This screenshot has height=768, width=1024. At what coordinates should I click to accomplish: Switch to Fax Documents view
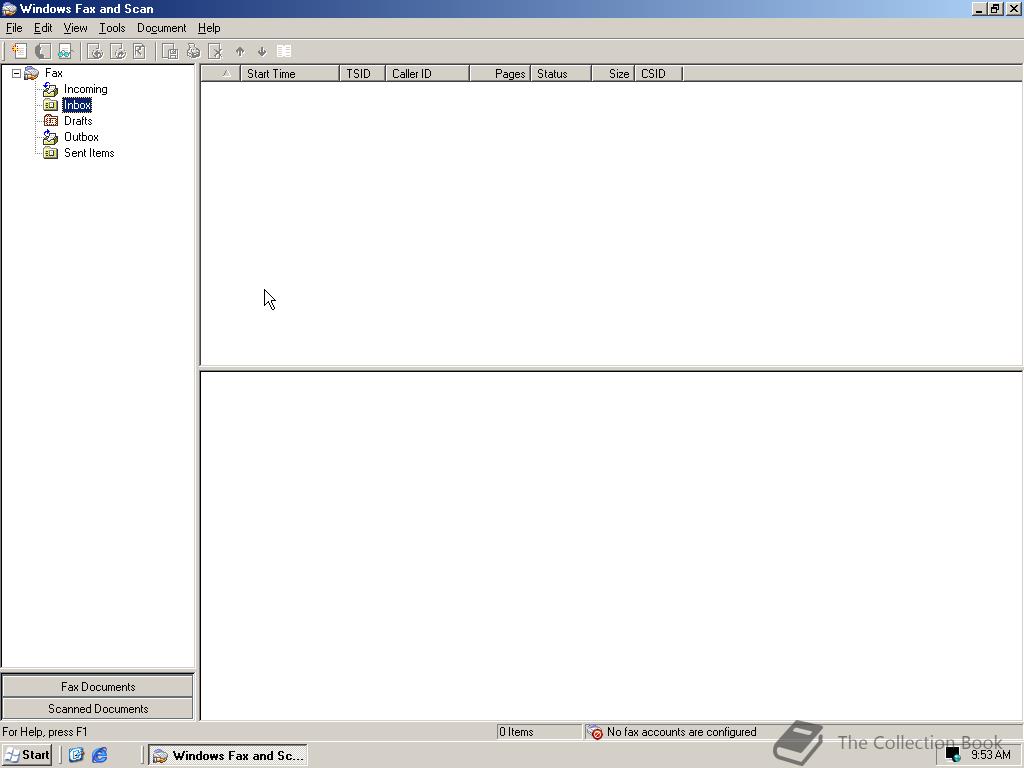click(x=98, y=686)
